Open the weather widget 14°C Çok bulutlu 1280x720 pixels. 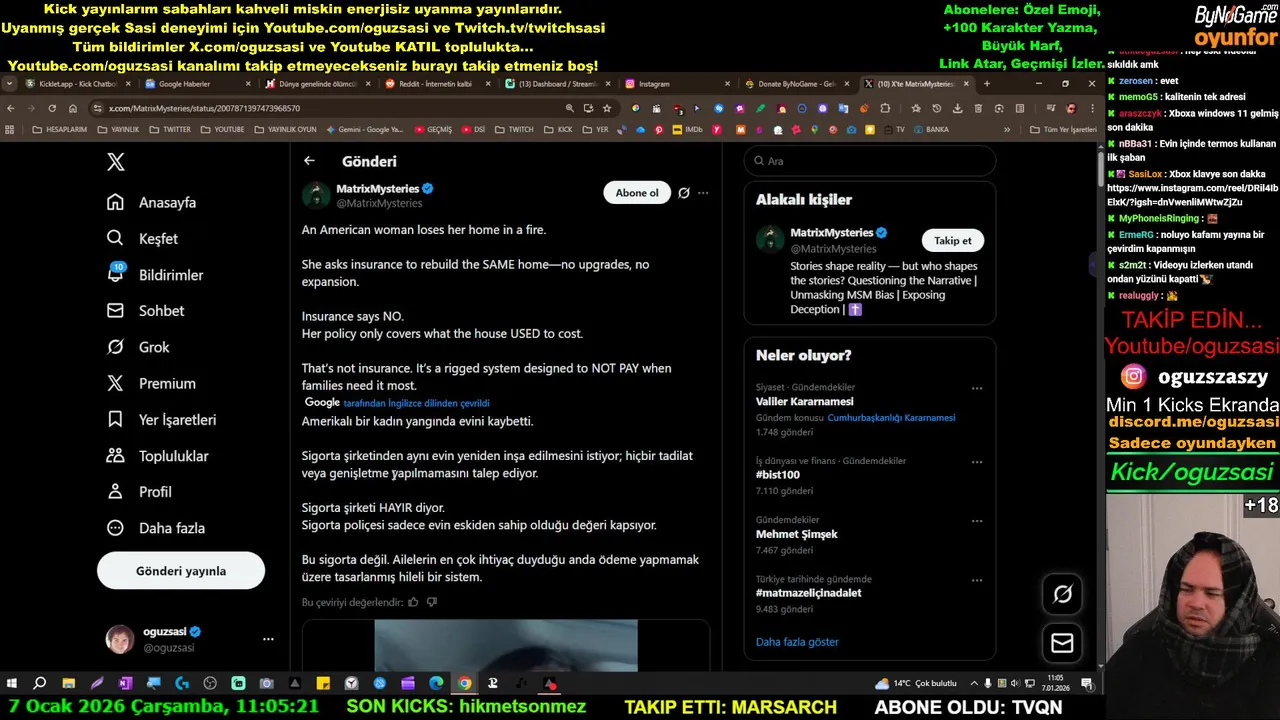[916, 683]
